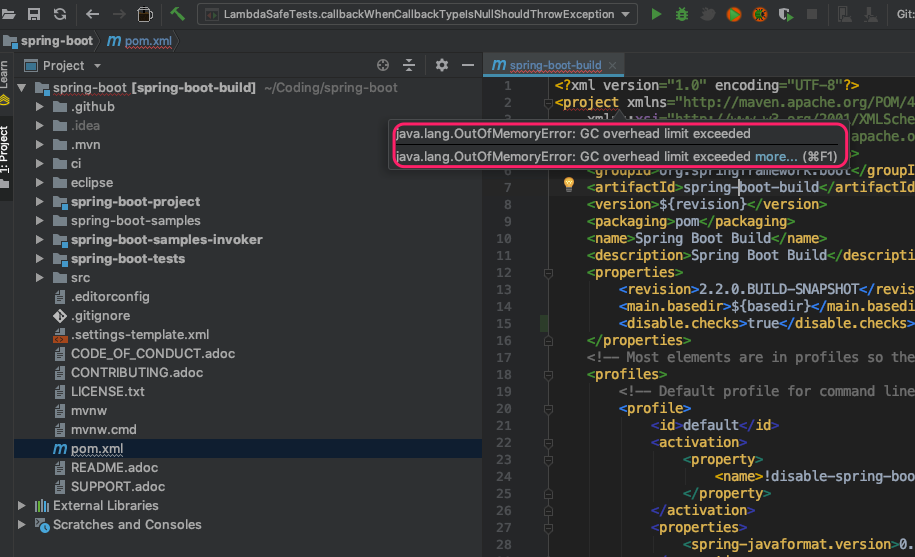Click the Synchronize refresh icon
Image resolution: width=915 pixels, height=557 pixels.
pyautogui.click(x=60, y=14)
